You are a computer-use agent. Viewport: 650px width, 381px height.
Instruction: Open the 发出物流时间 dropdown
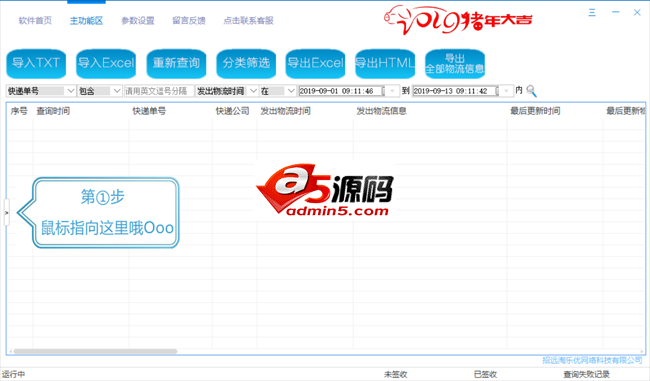pos(253,91)
